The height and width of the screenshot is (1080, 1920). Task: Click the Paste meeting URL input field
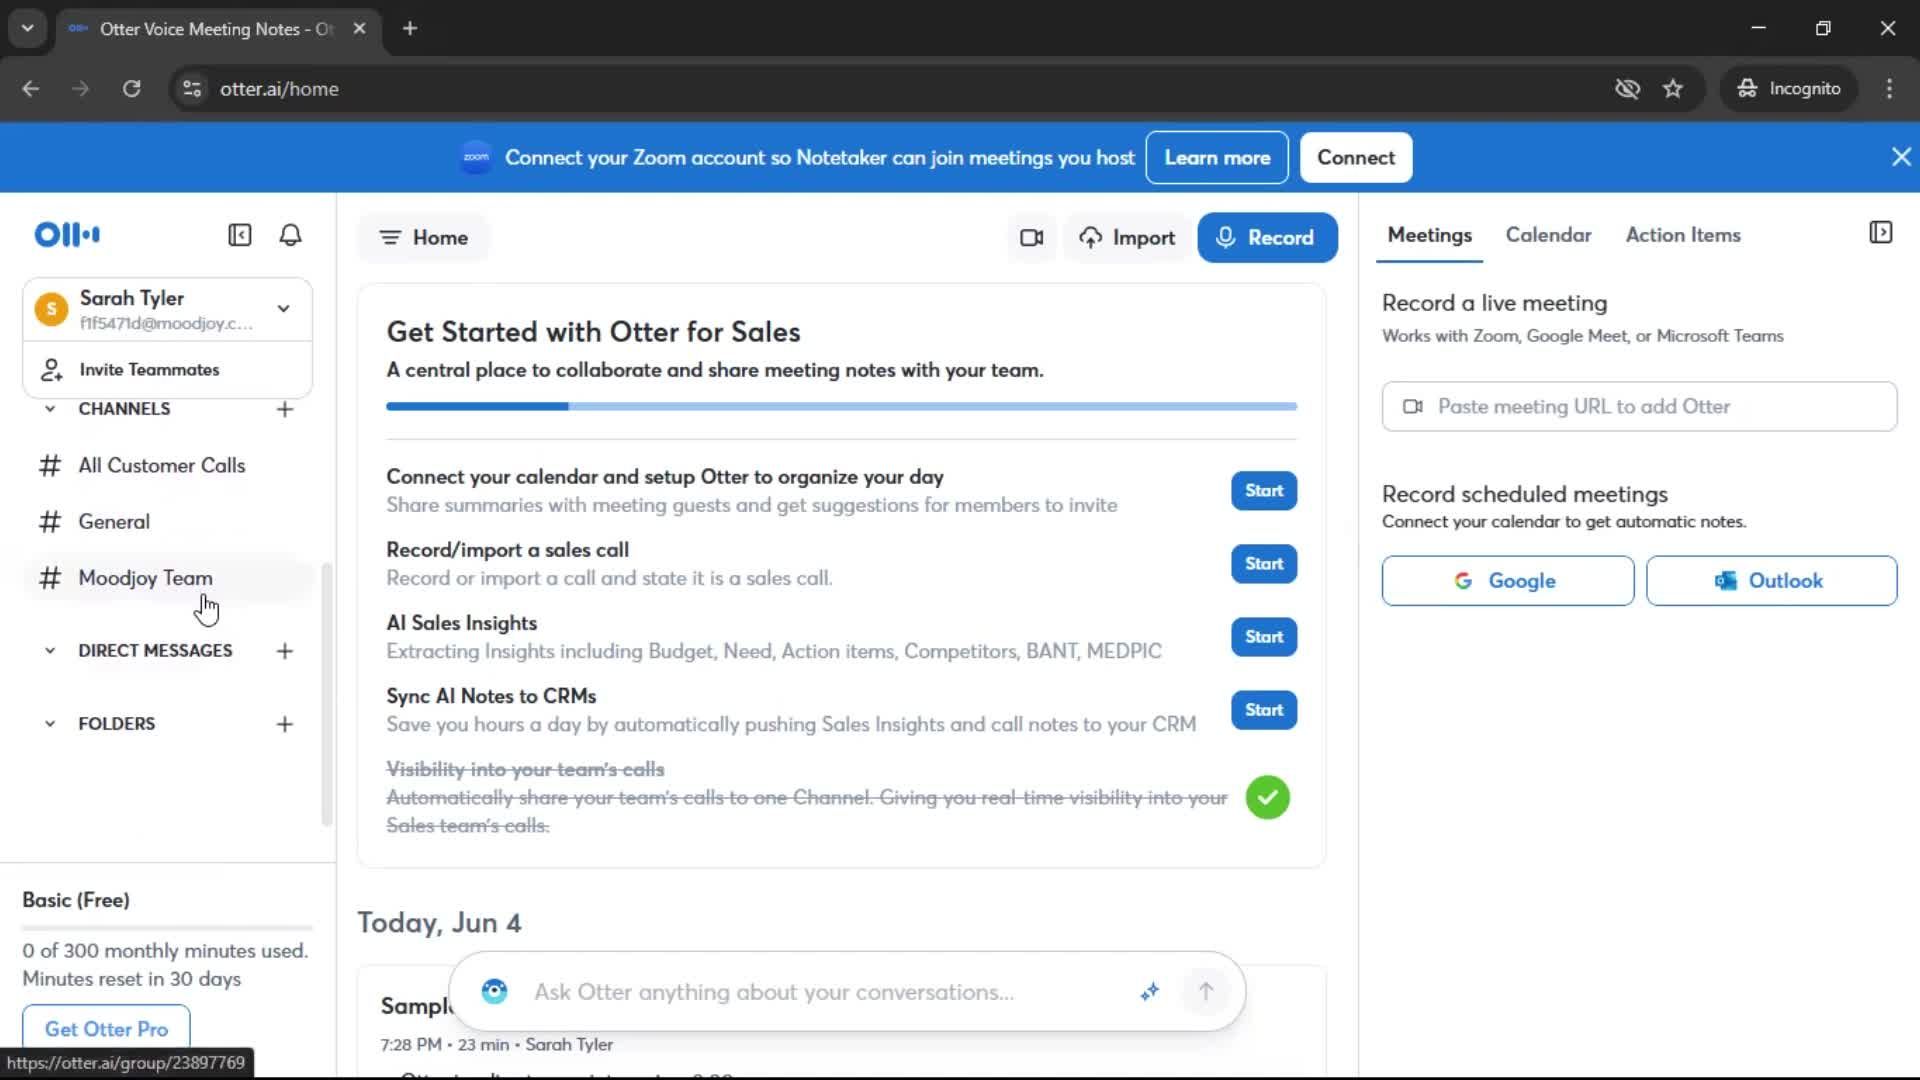click(x=1639, y=407)
